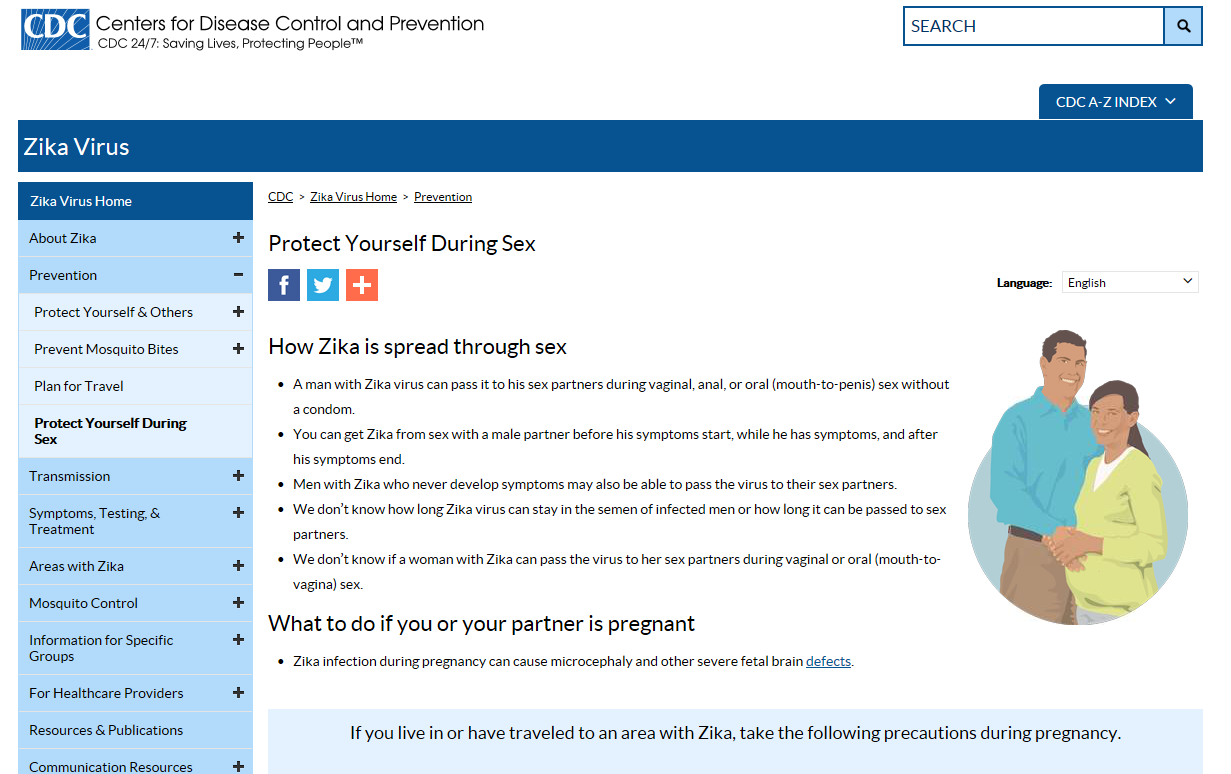The width and height of the screenshot is (1231, 774).
Task: Click the defects hyperlink
Action: click(x=828, y=661)
